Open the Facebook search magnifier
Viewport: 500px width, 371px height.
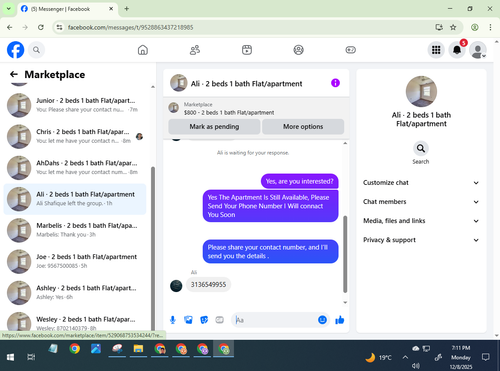(36, 50)
